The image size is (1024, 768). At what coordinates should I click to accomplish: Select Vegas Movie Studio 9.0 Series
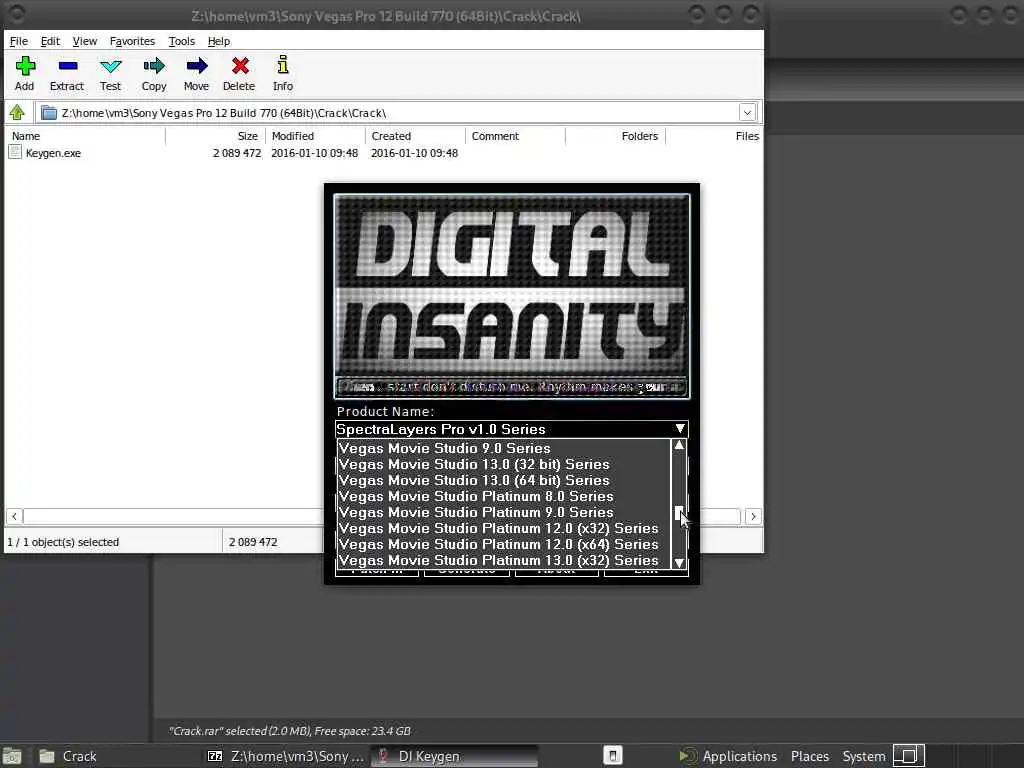(x=504, y=448)
